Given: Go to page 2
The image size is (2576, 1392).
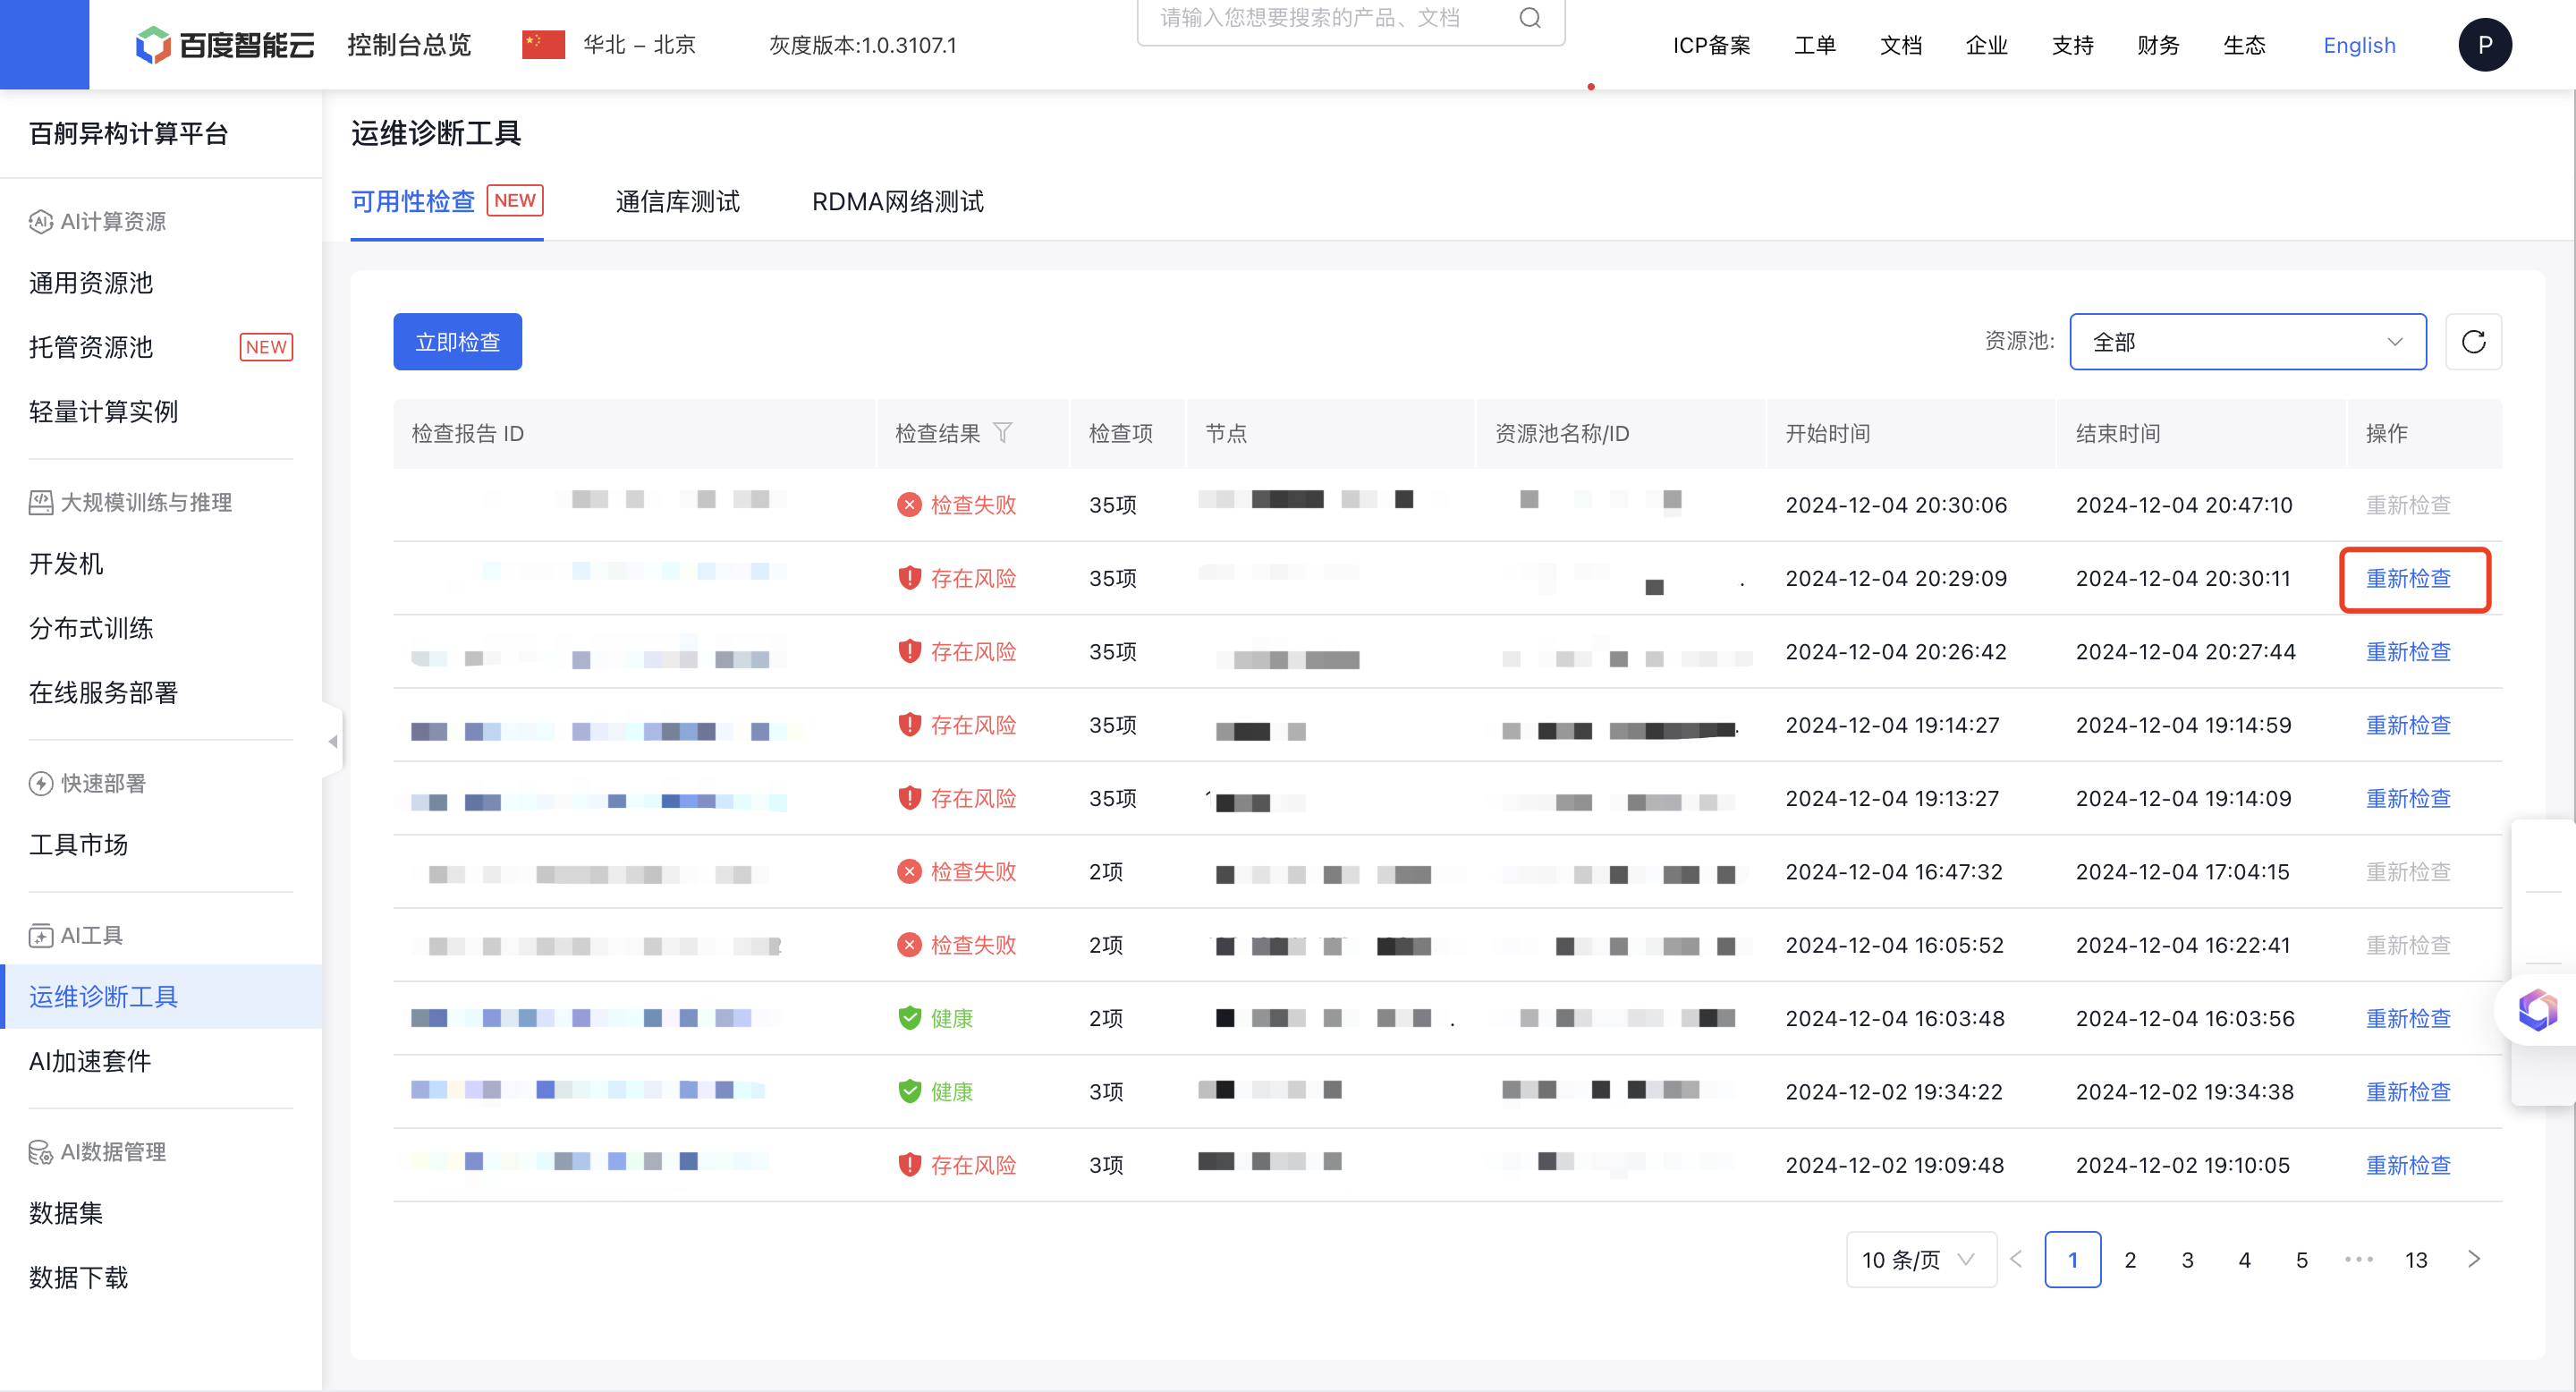Looking at the screenshot, I should click(x=2130, y=1259).
